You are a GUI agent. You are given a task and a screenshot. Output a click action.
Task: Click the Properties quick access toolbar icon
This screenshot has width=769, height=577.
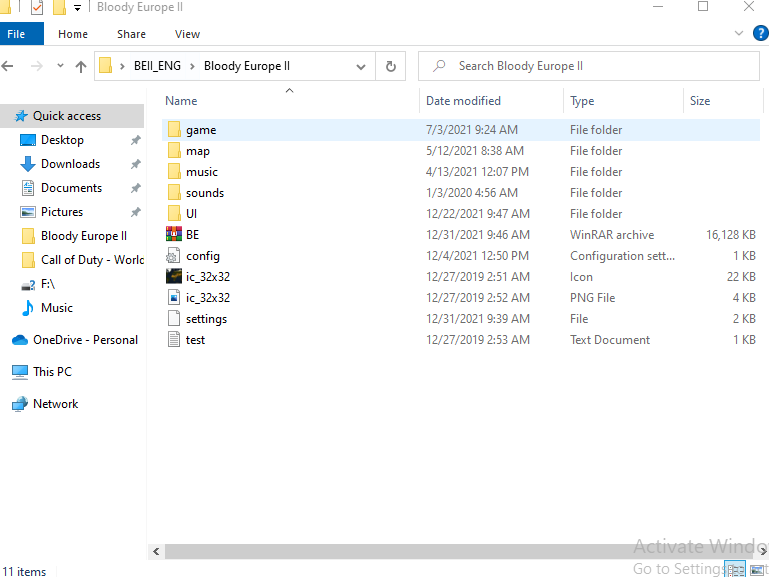[37, 8]
